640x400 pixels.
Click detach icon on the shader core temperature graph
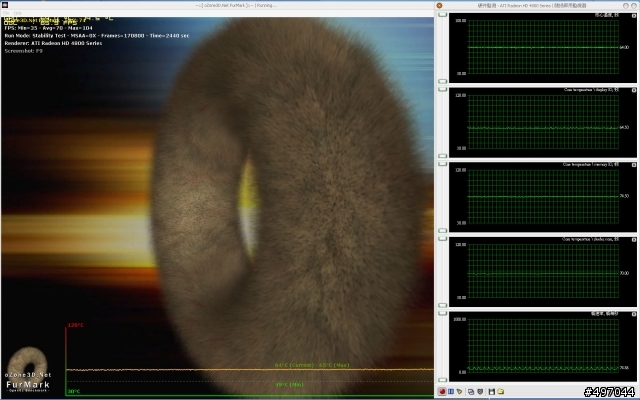634,240
